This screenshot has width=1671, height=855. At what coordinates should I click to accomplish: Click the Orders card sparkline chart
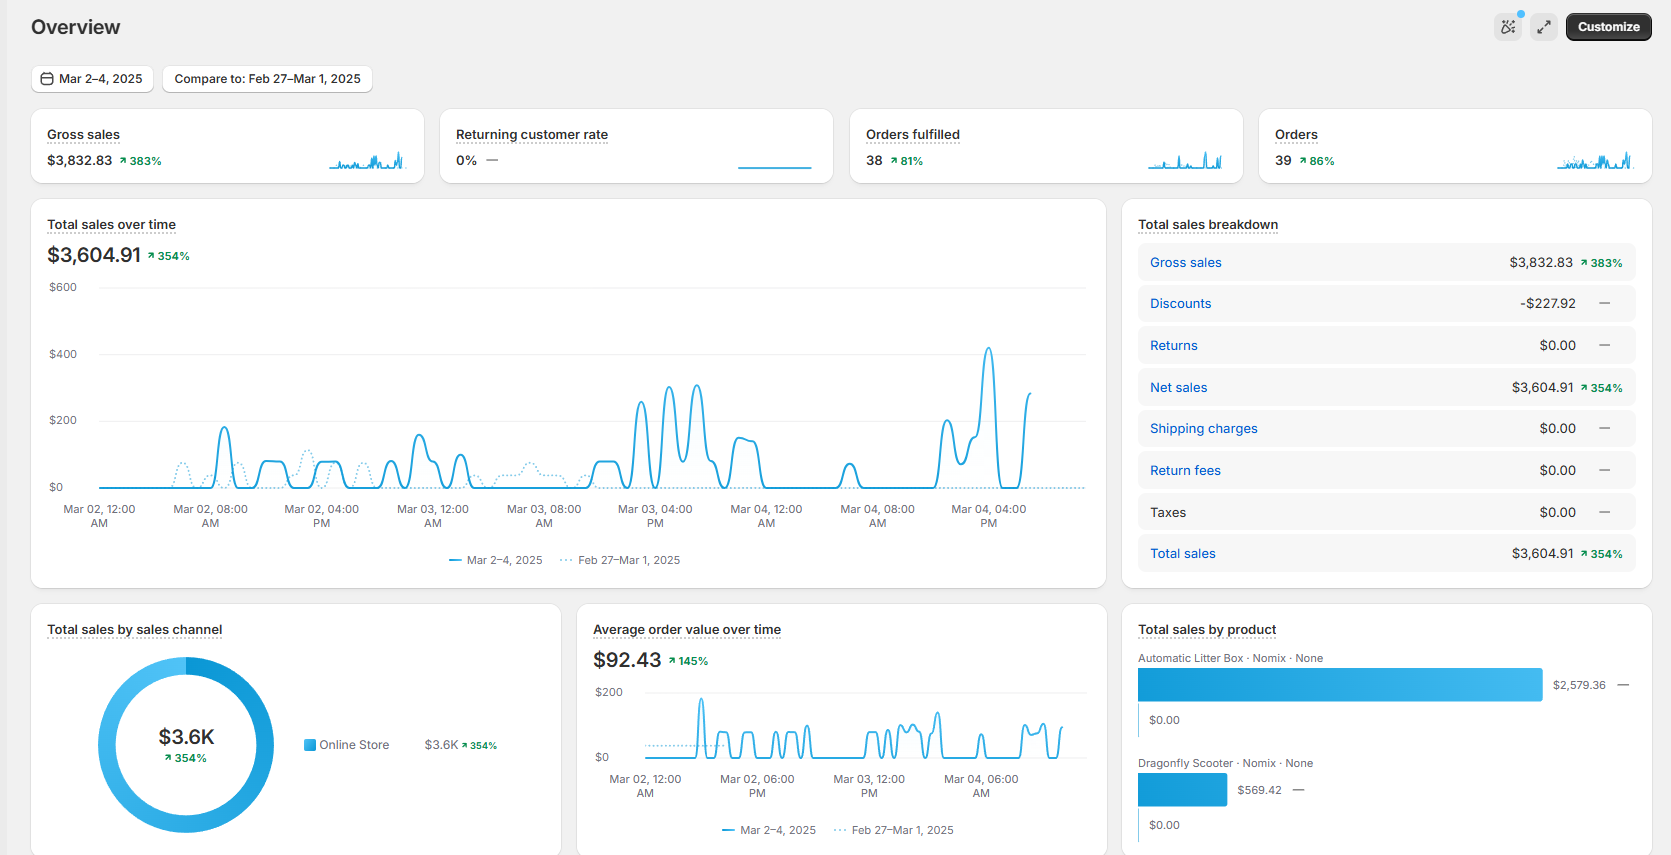coord(1594,161)
